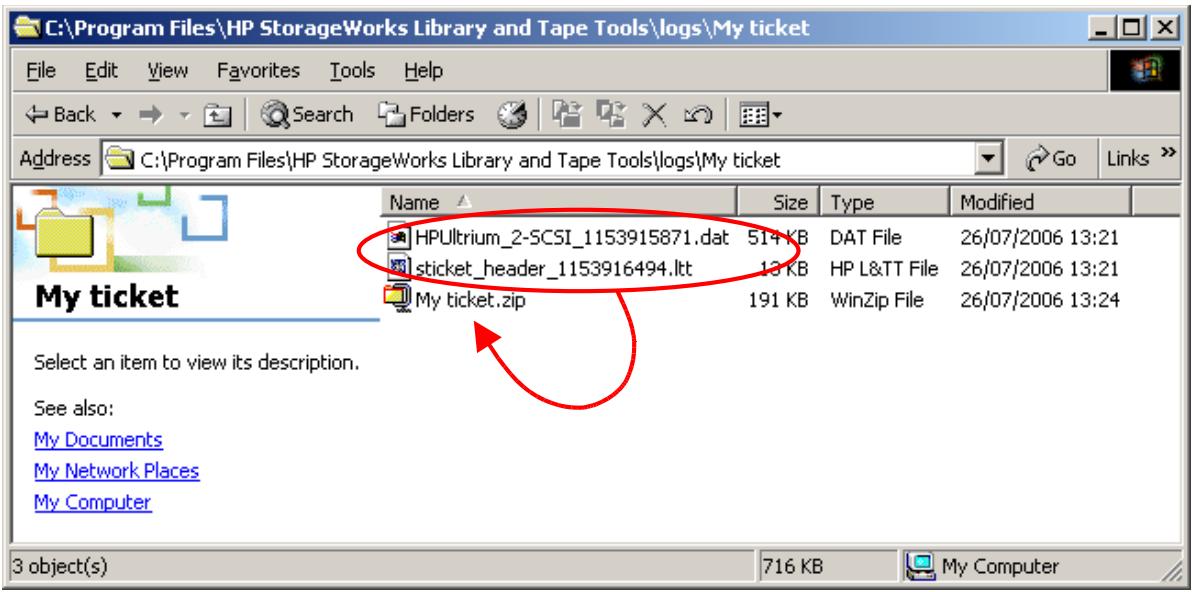The height and width of the screenshot is (592, 1192).
Task: Click the 3 object(s) status text
Action: coord(59,567)
